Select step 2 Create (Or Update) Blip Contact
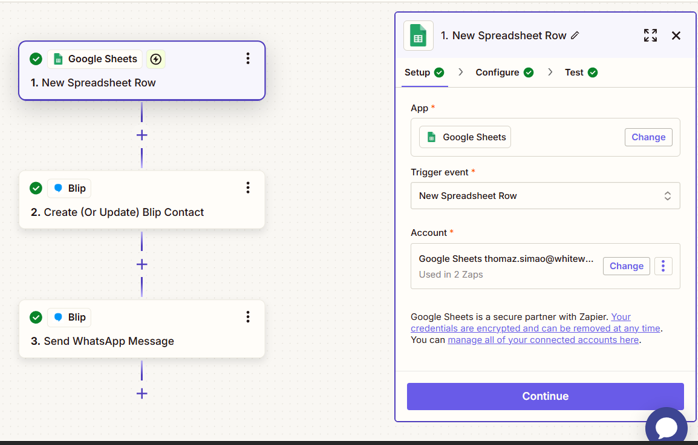The image size is (698, 445). 117,212
